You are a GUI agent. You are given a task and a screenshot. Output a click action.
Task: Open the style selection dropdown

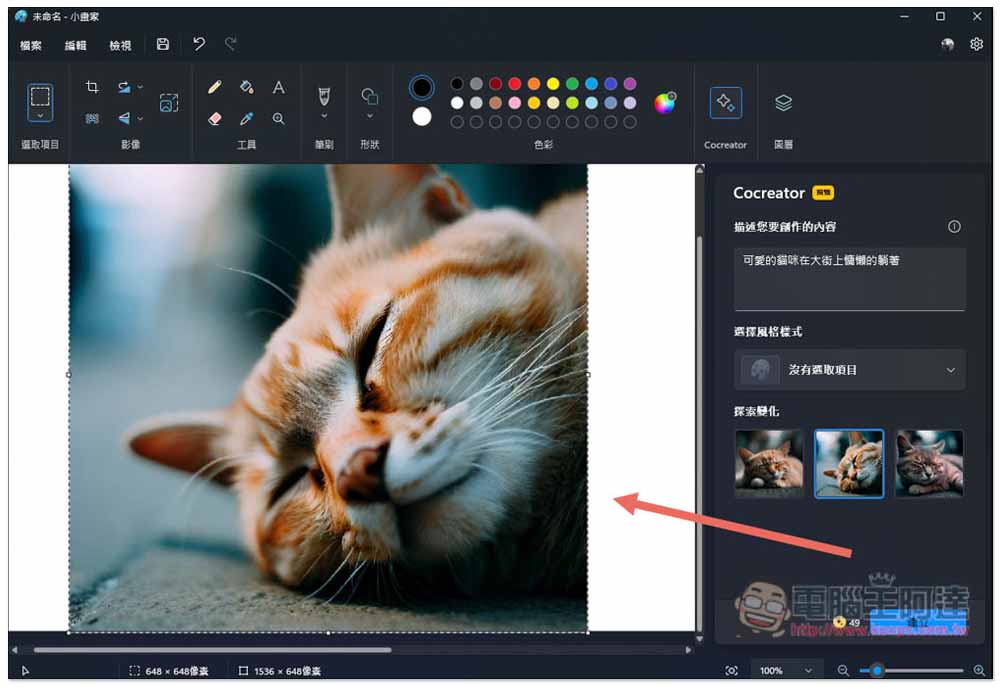pos(849,370)
